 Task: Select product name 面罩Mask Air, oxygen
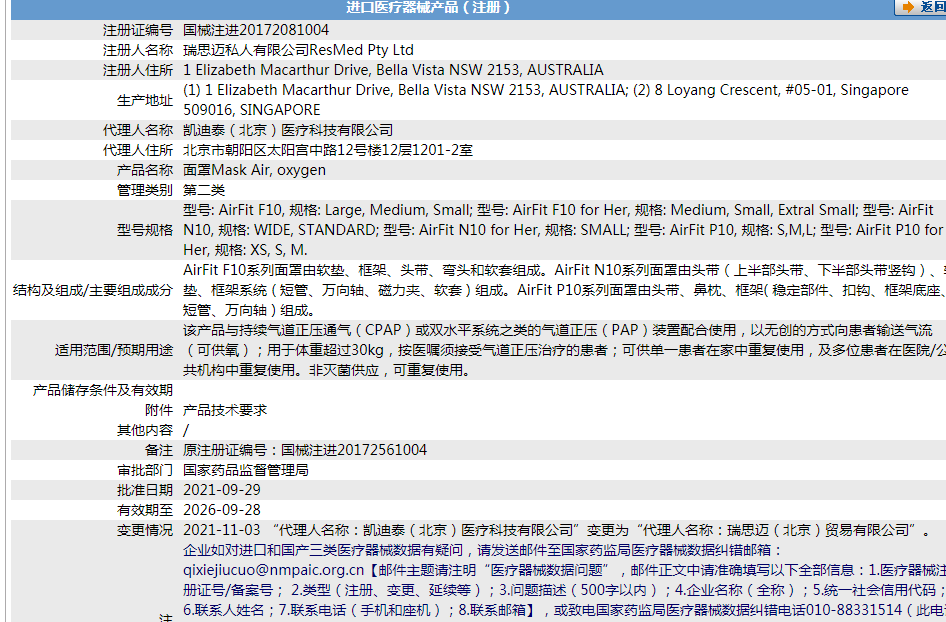(254, 170)
